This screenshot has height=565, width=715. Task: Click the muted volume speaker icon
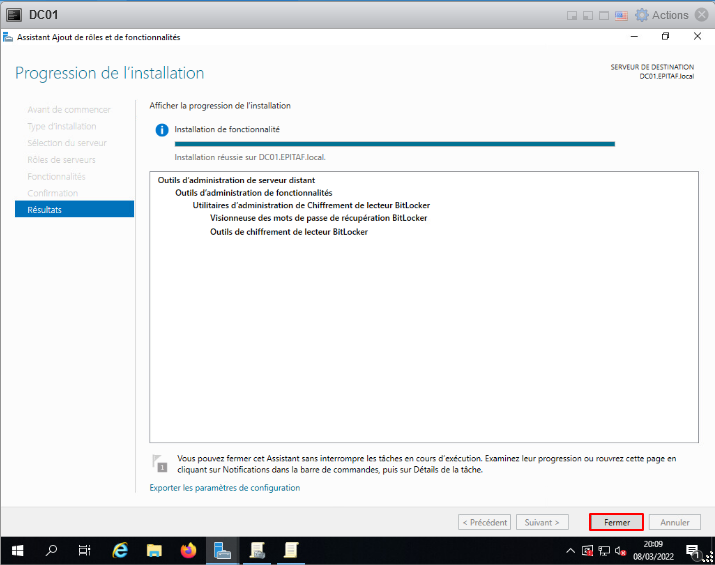tap(620, 550)
